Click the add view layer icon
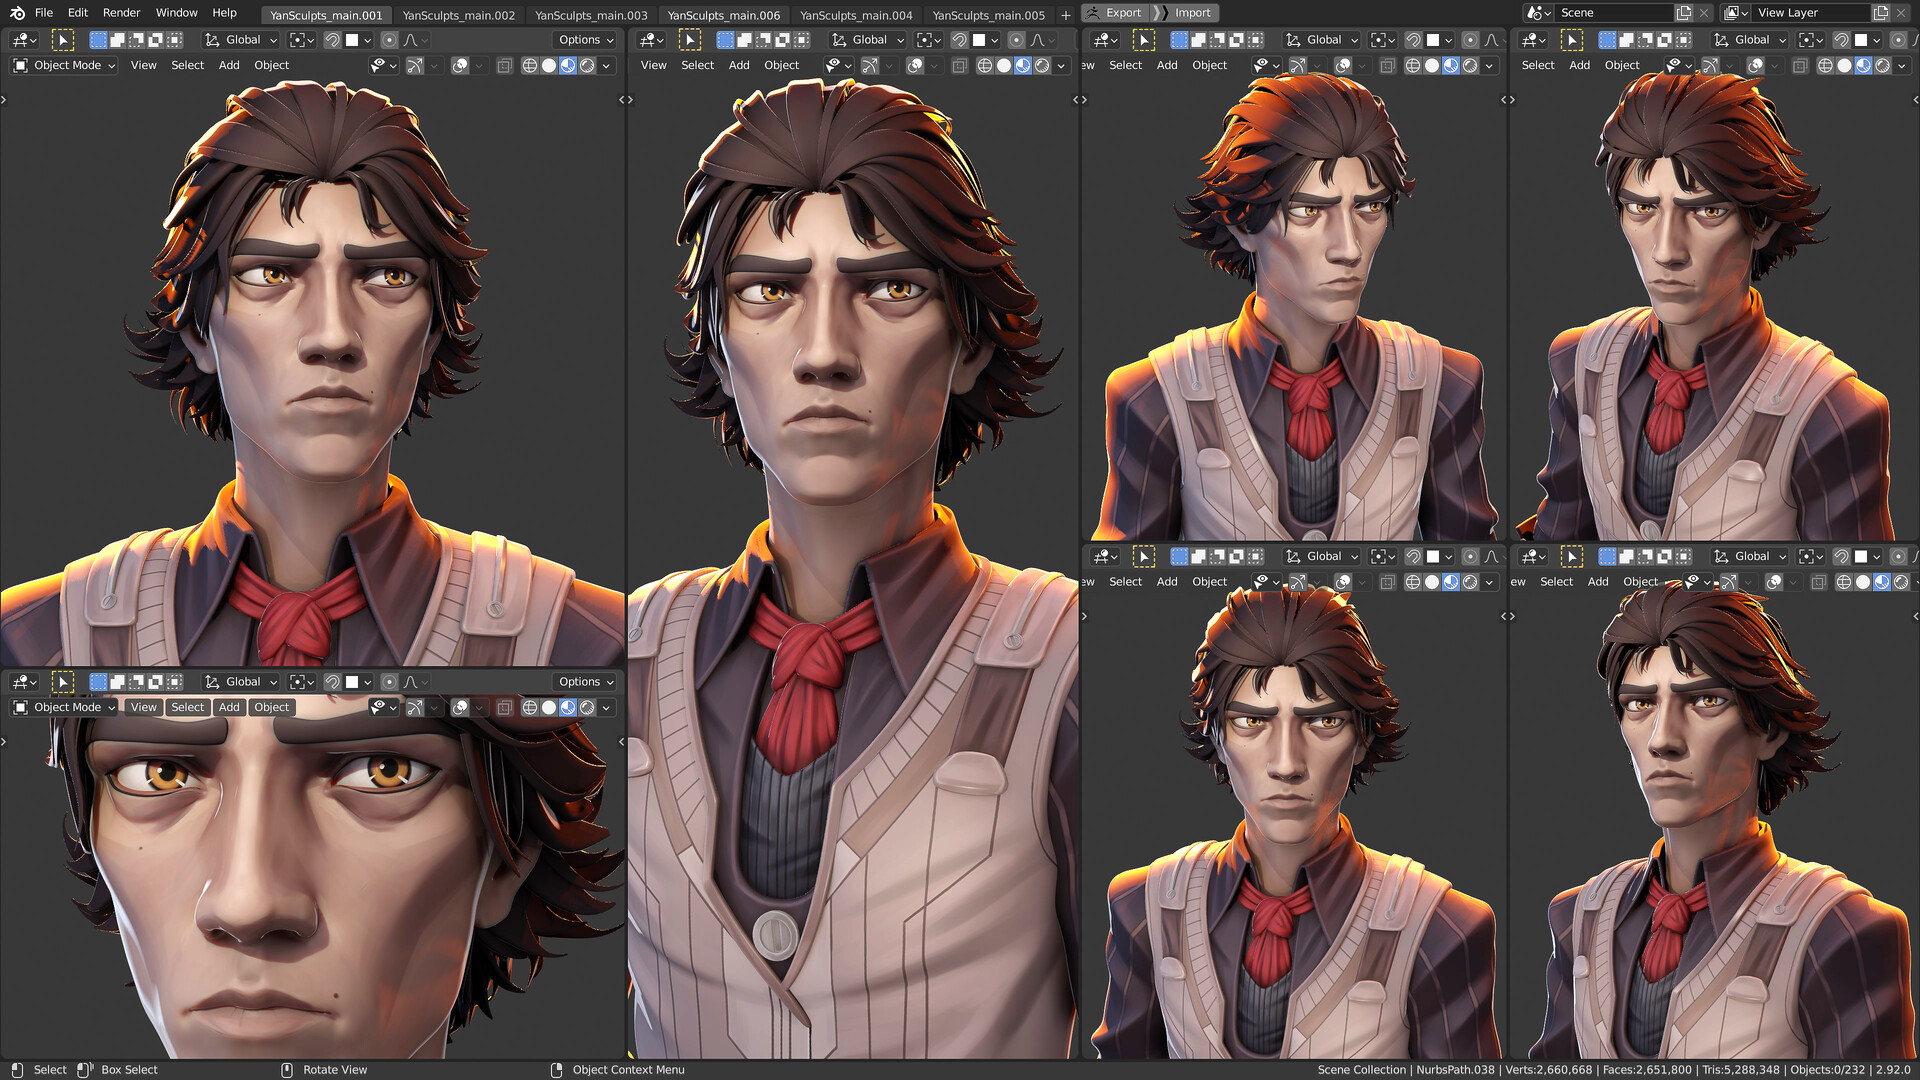The image size is (1920, 1080). 1881,13
